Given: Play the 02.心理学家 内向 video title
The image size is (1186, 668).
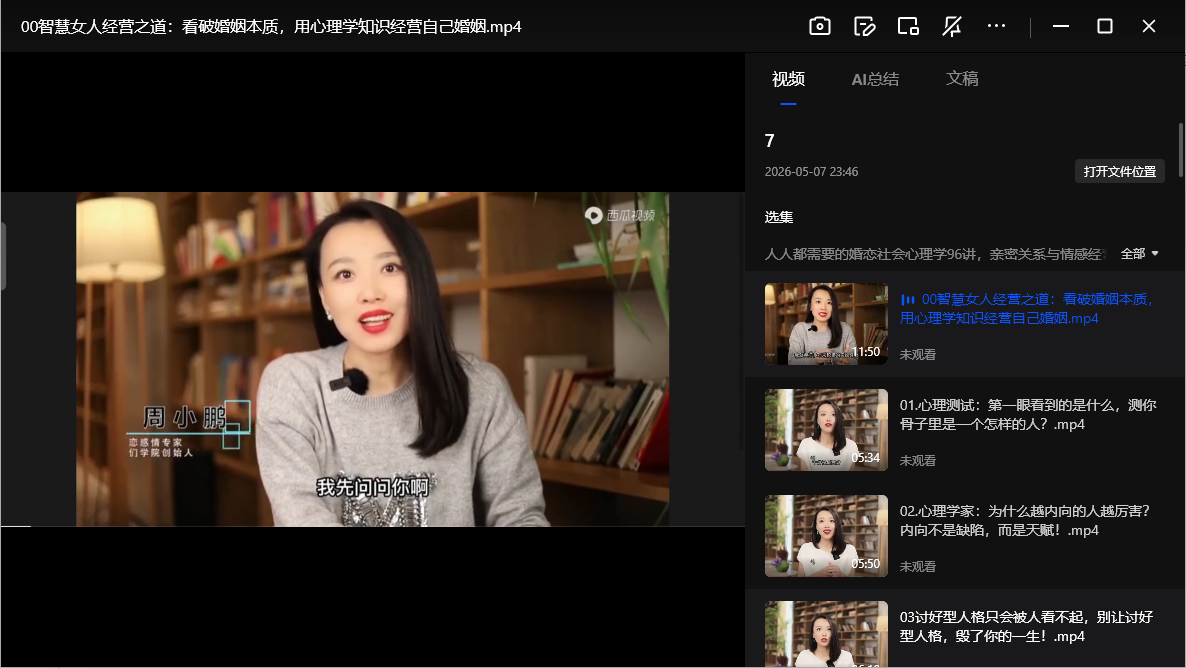Looking at the screenshot, I should [1025, 520].
